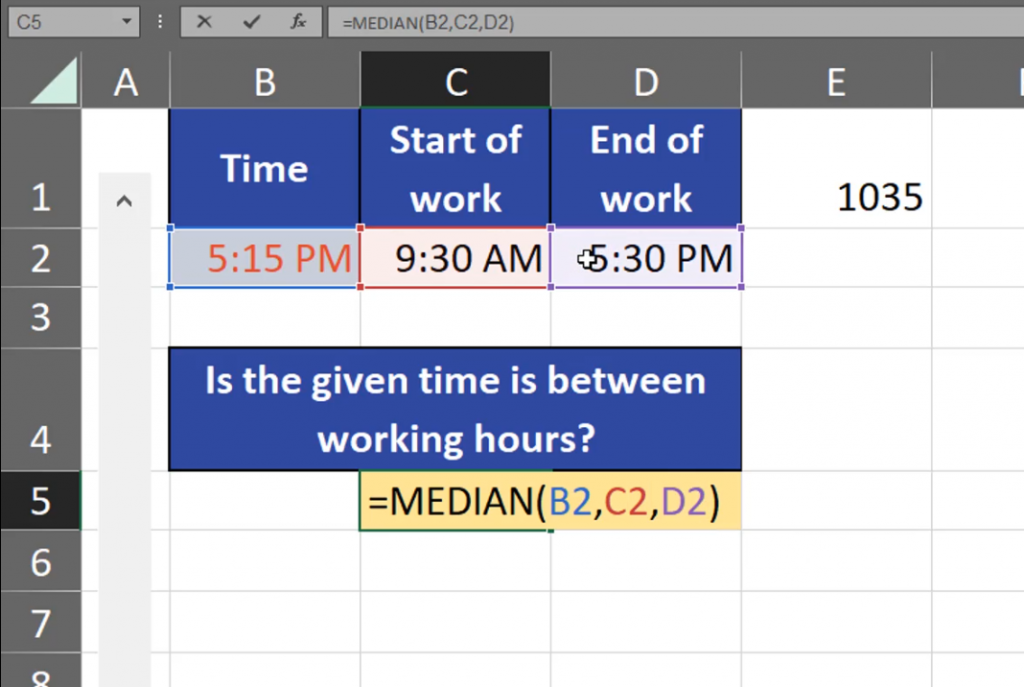Select column B header
Screen dimensions: 1024x687
265,82
